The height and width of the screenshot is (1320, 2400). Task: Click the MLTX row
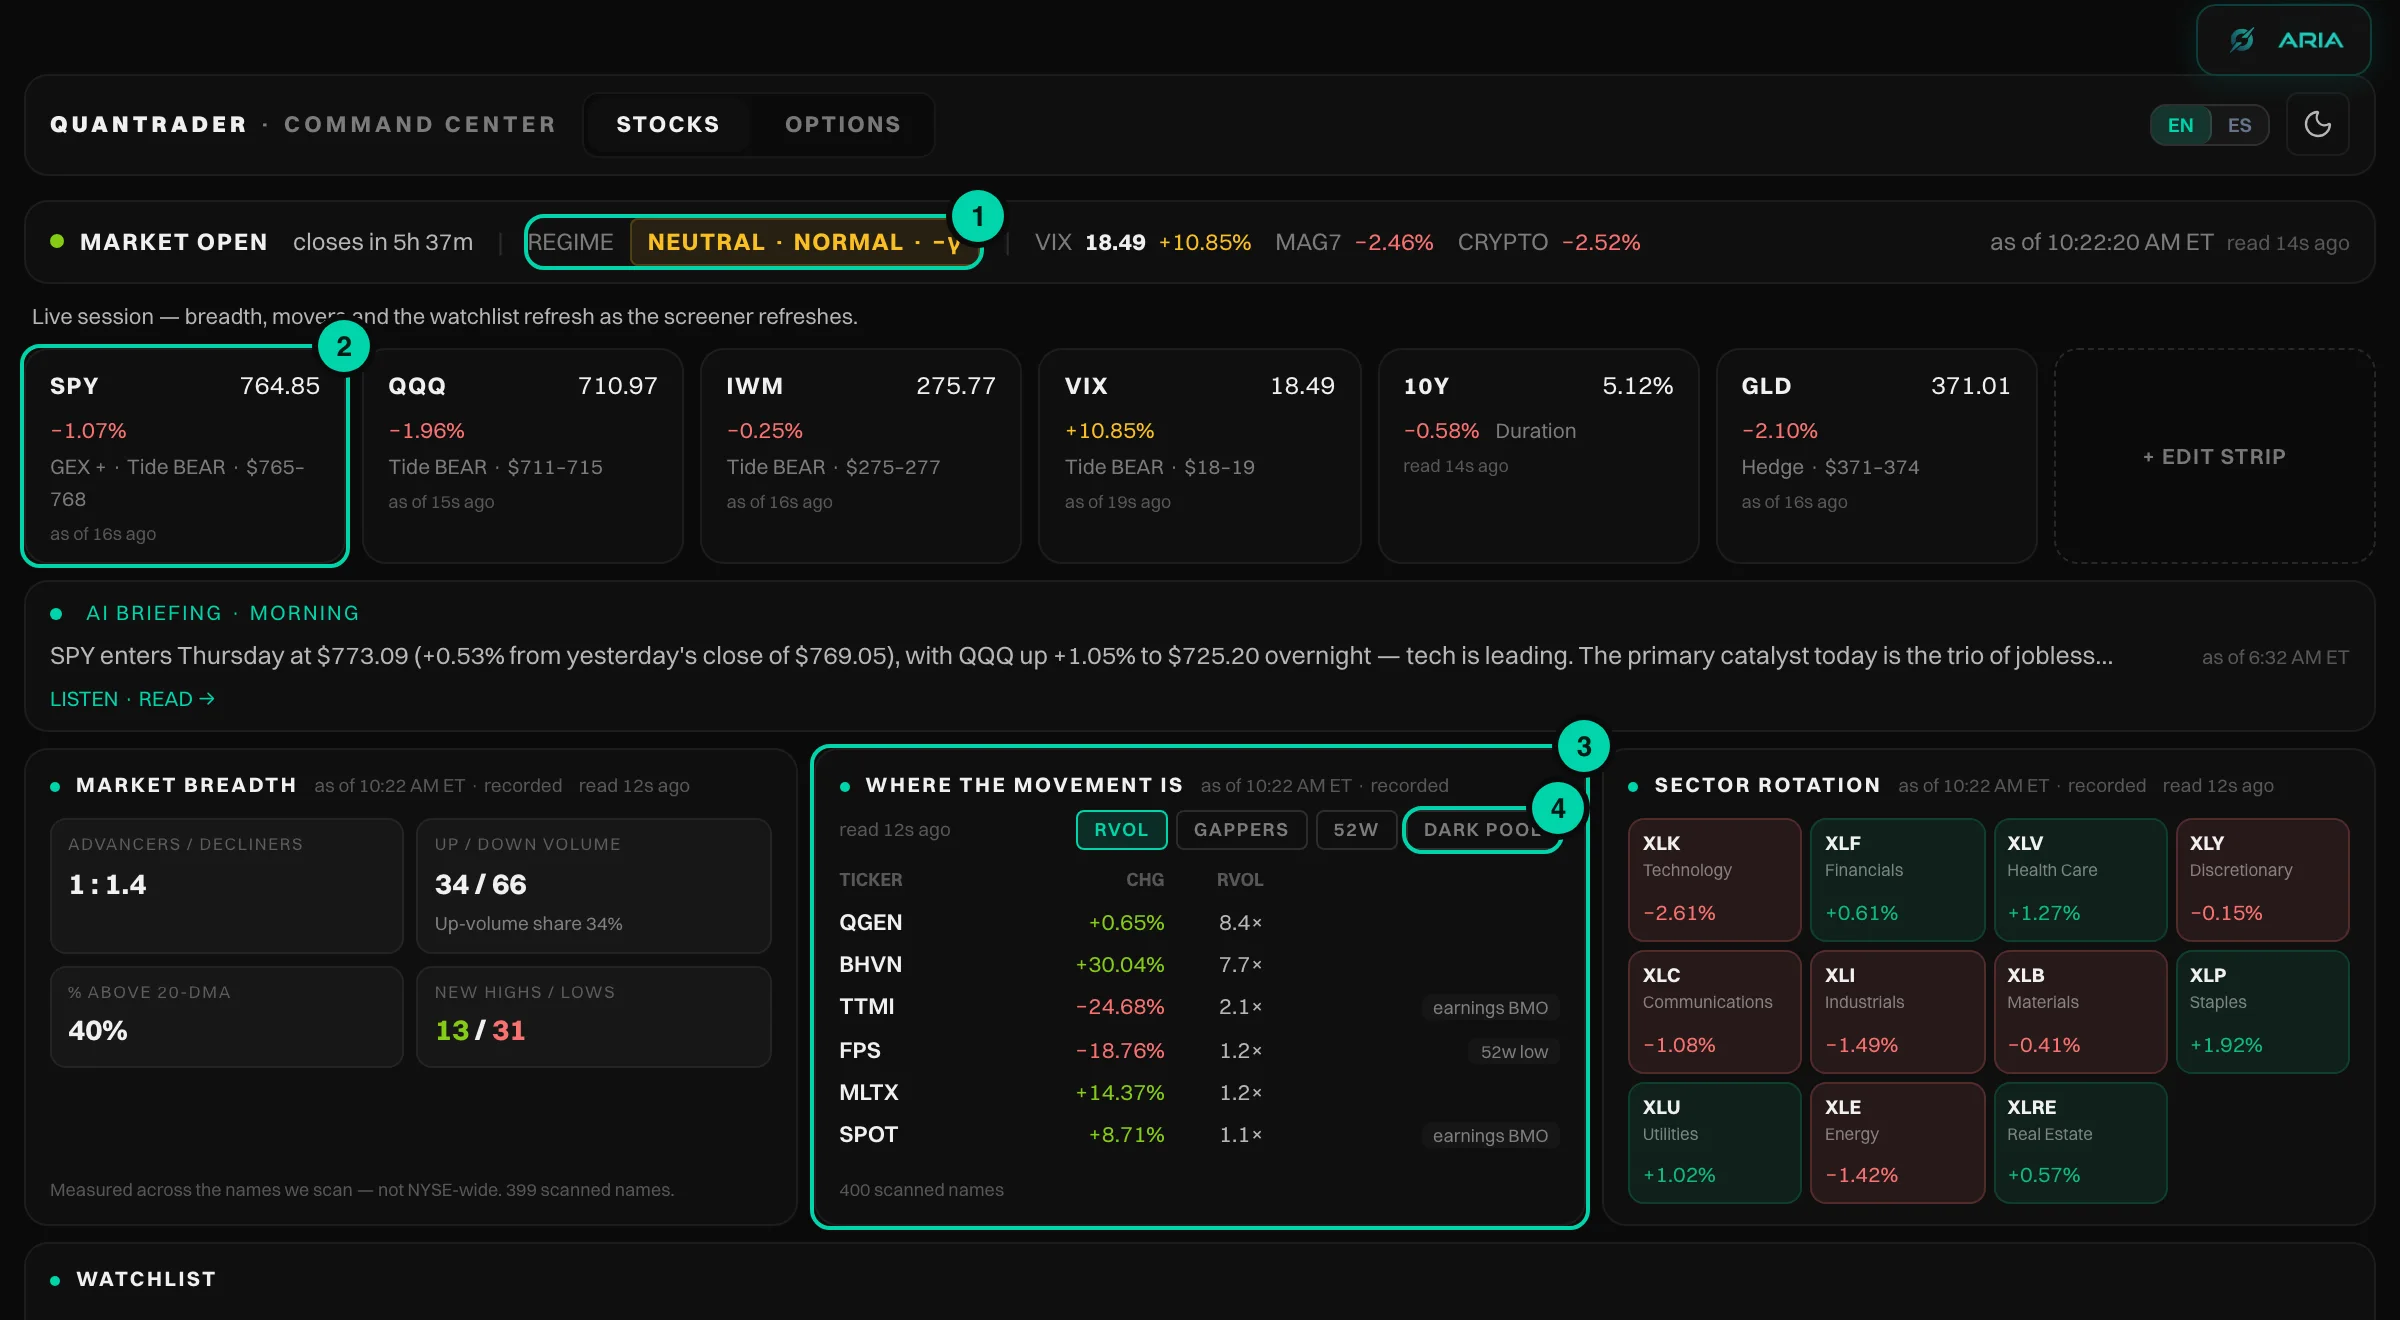pyautogui.click(x=1199, y=1093)
